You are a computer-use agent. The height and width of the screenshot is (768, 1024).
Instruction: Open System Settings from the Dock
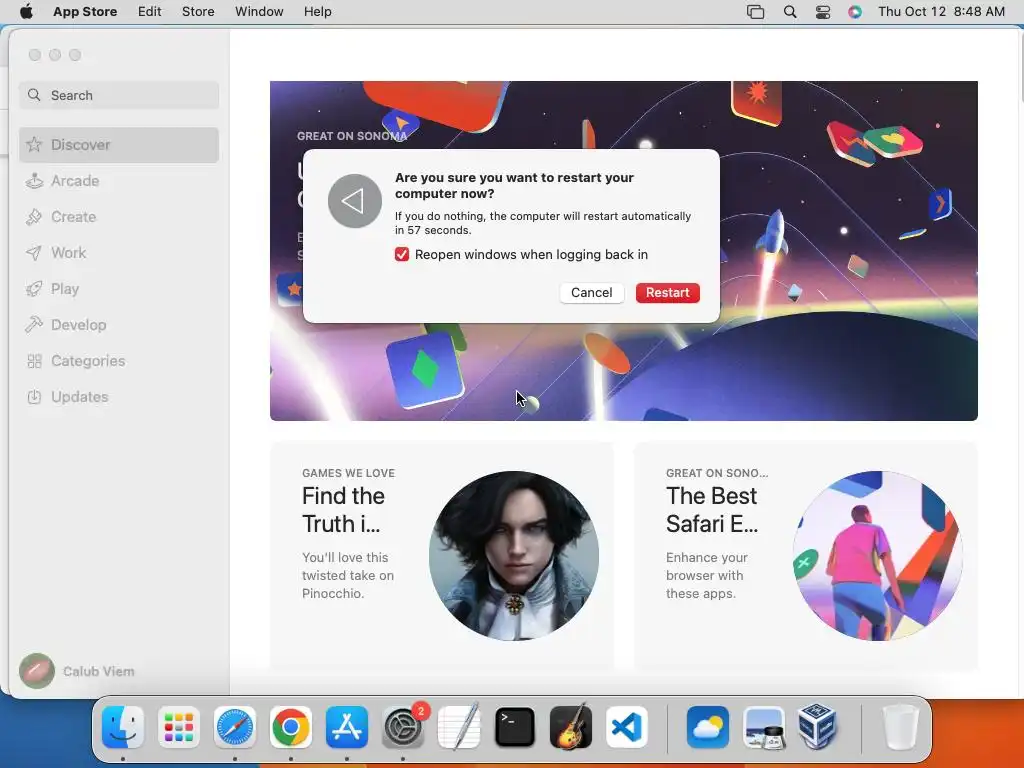pyautogui.click(x=403, y=727)
